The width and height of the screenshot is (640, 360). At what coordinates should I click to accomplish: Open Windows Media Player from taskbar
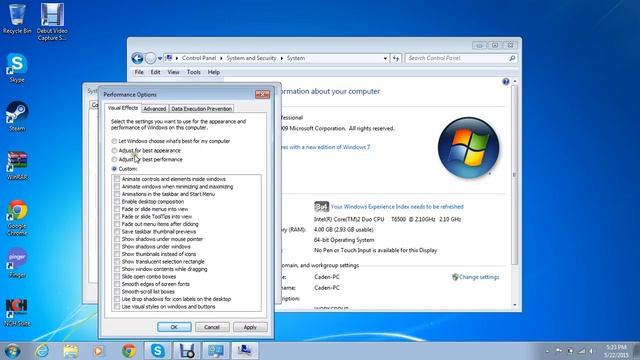(x=98, y=351)
